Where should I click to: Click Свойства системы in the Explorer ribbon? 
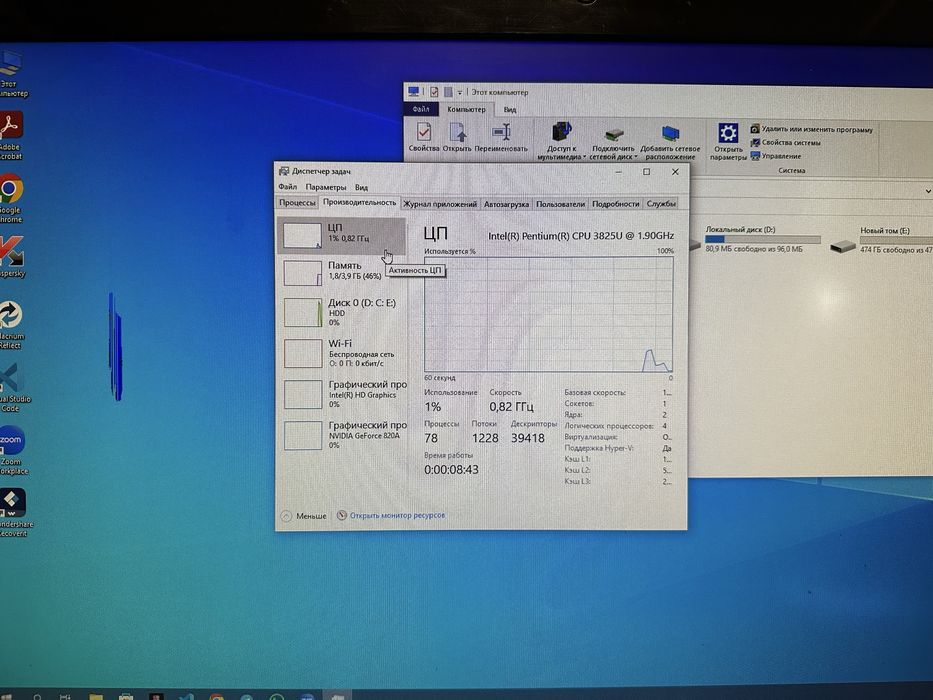785,143
